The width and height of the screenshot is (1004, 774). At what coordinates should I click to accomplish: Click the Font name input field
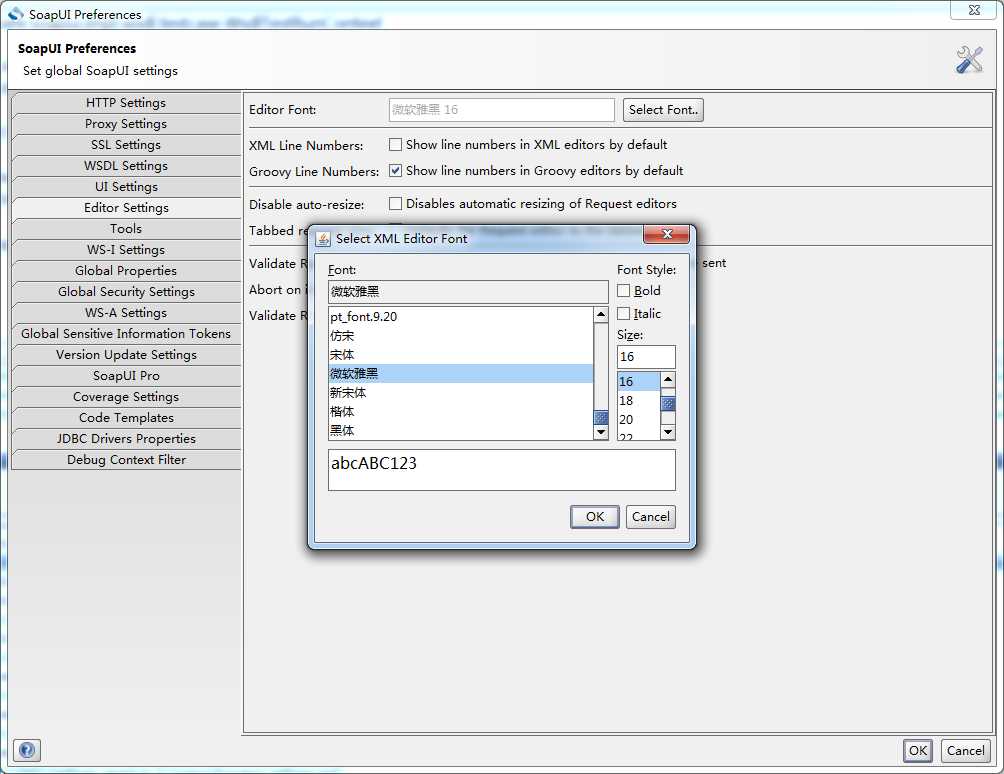click(x=468, y=292)
